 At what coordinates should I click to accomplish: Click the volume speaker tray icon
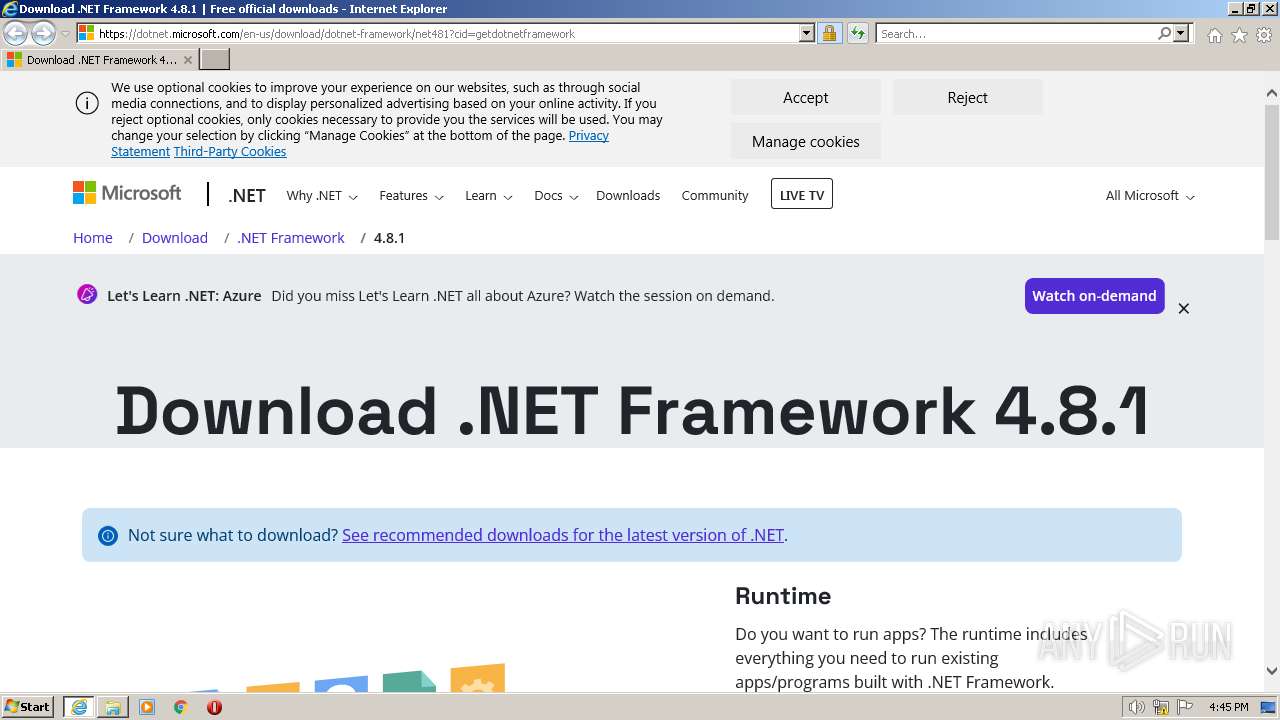coord(1136,707)
